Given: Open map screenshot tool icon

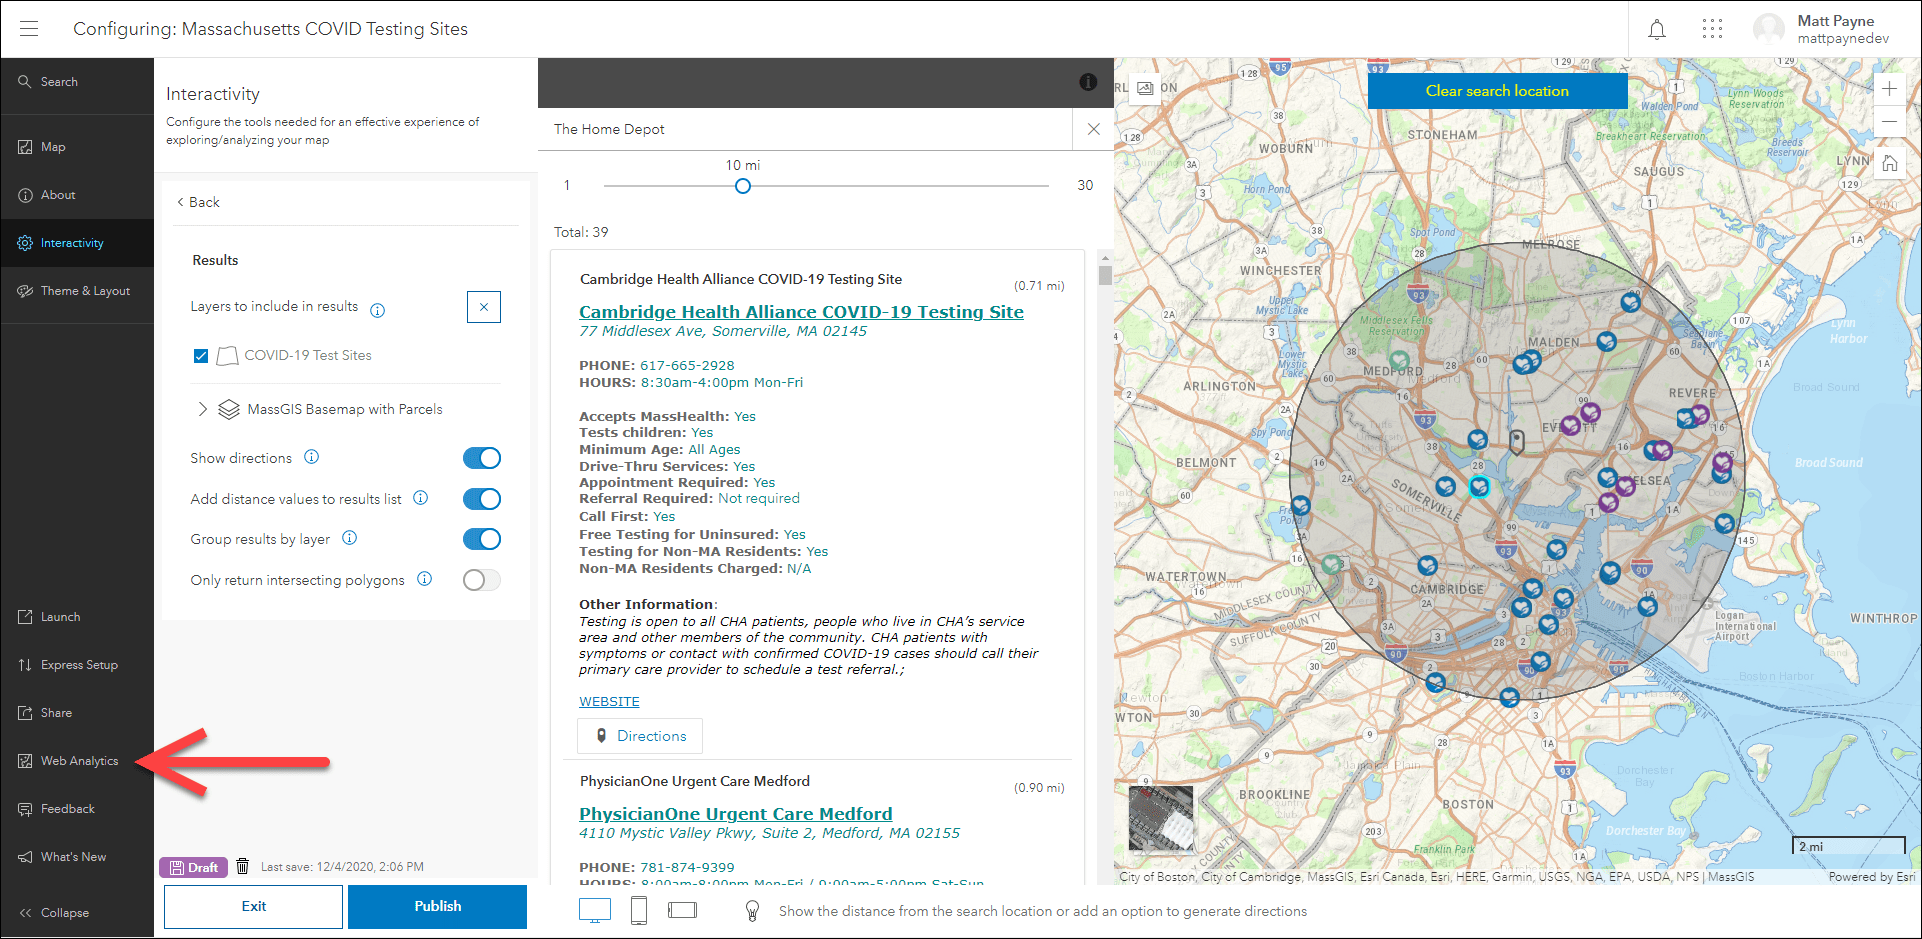Looking at the screenshot, I should (x=1145, y=88).
